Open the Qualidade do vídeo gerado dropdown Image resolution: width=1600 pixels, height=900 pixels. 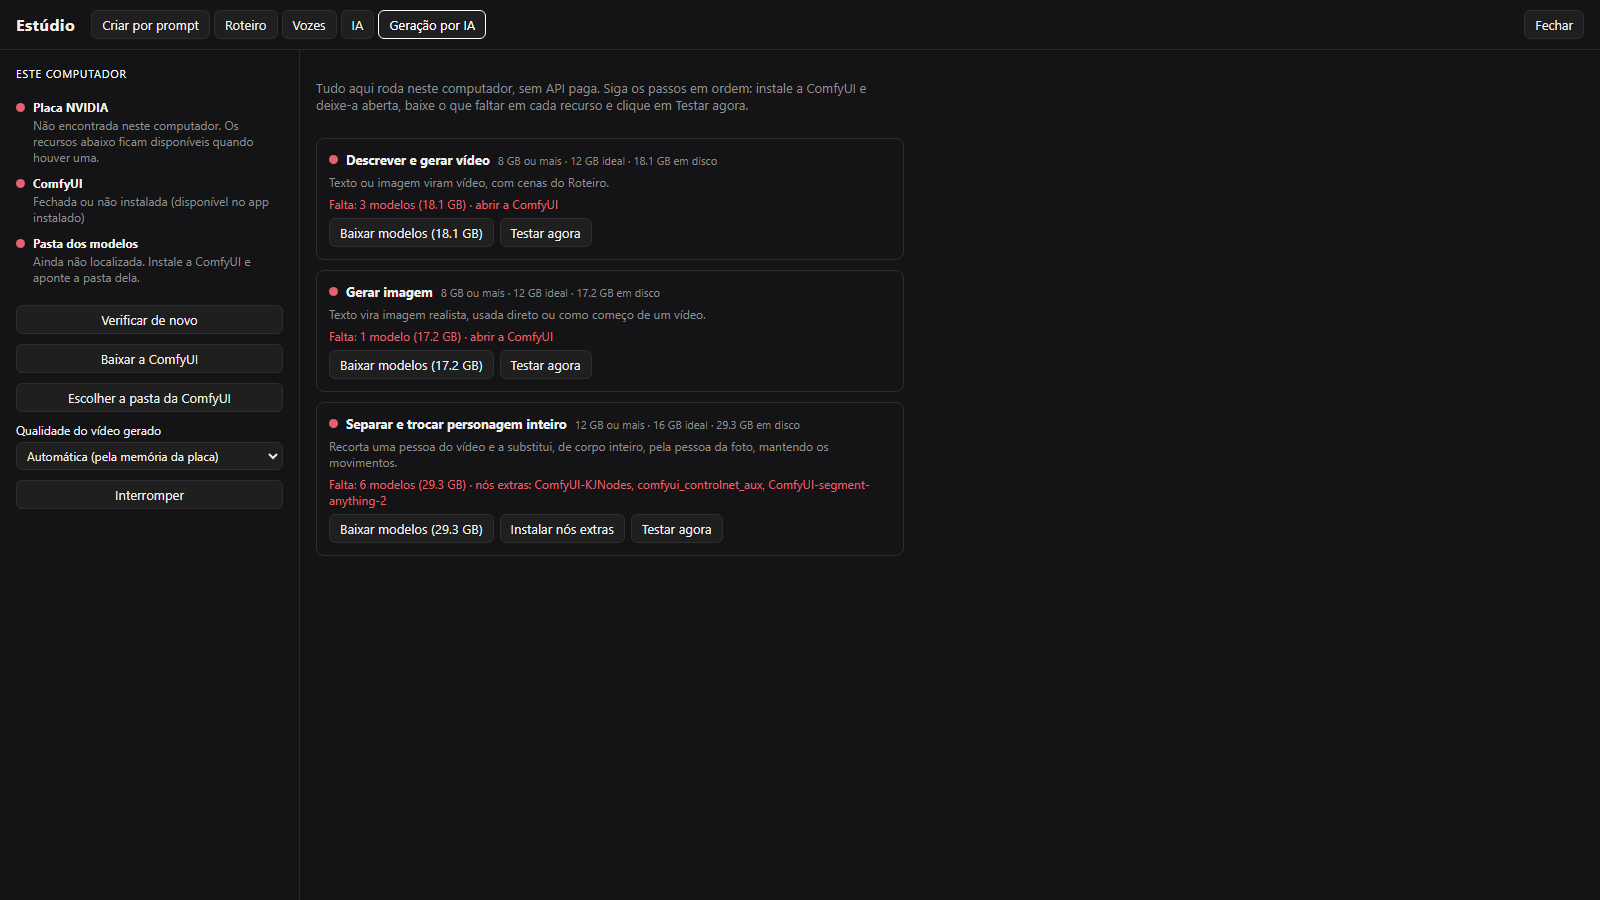(149, 456)
